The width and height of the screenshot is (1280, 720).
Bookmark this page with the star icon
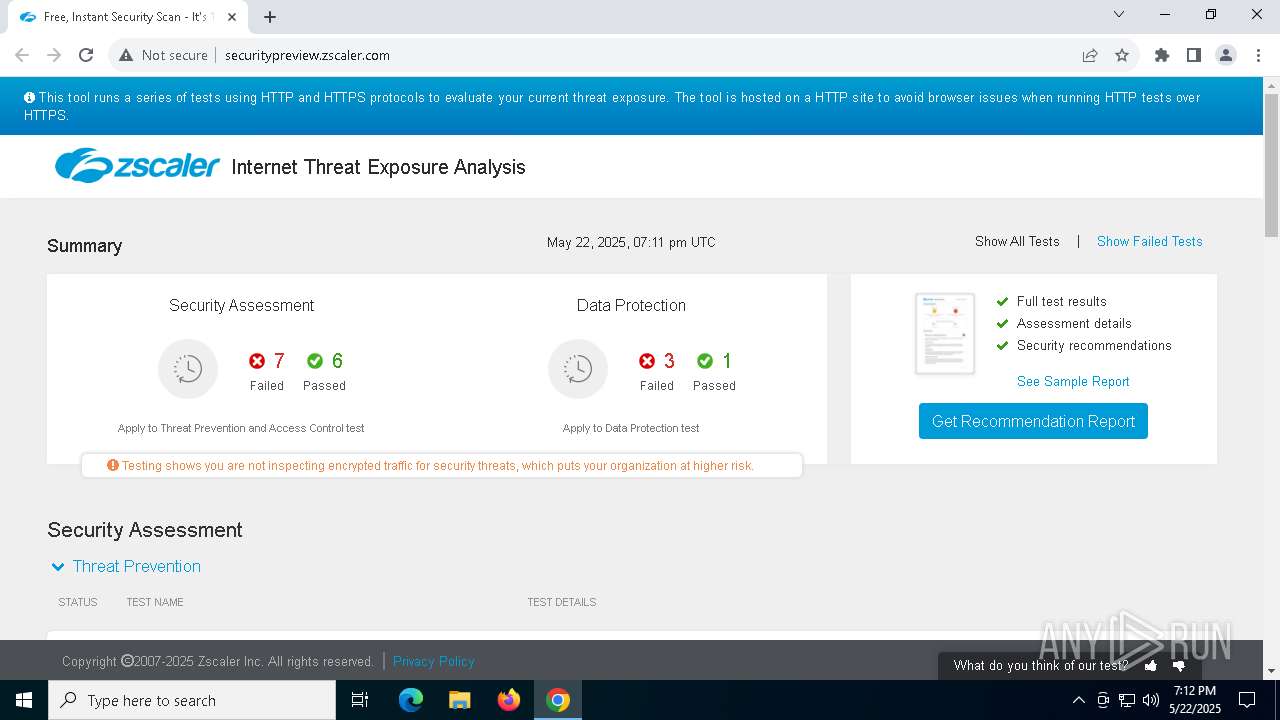pyautogui.click(x=1122, y=55)
